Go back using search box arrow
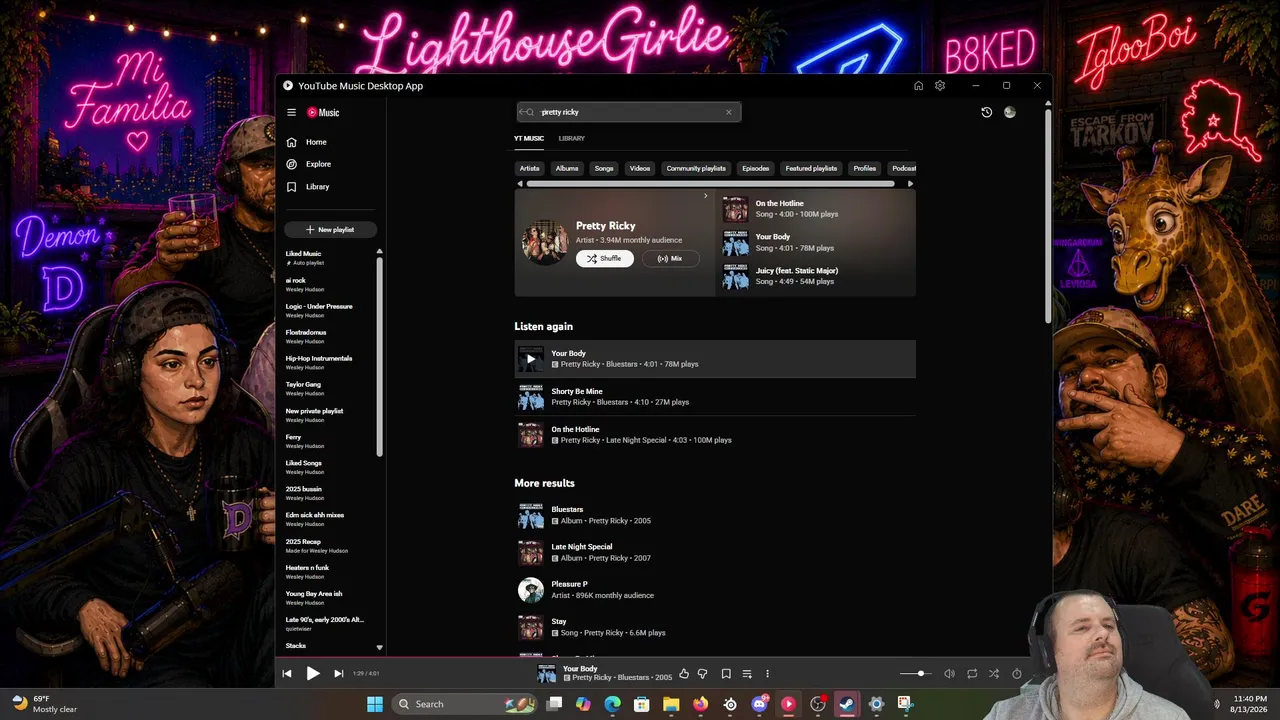Image resolution: width=1280 pixels, height=720 pixels. click(x=523, y=112)
